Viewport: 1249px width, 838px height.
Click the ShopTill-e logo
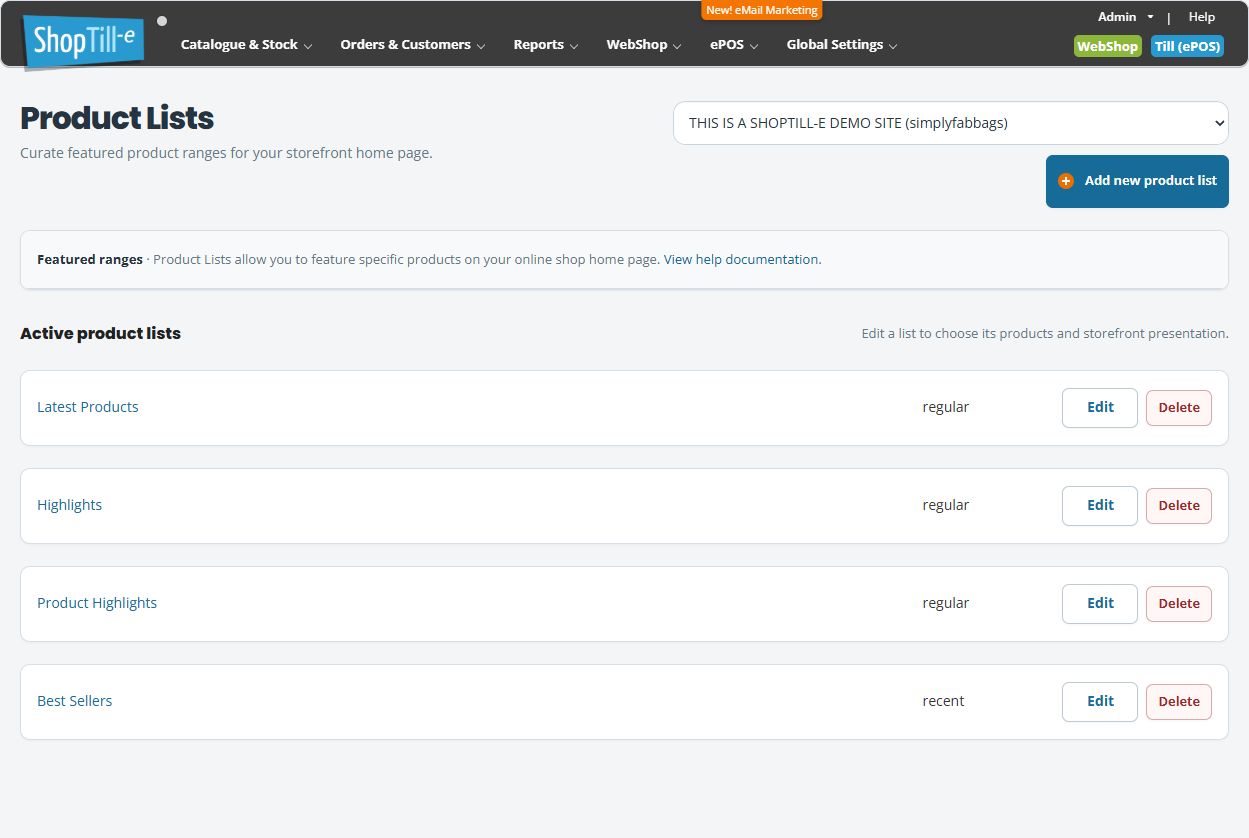tap(83, 42)
